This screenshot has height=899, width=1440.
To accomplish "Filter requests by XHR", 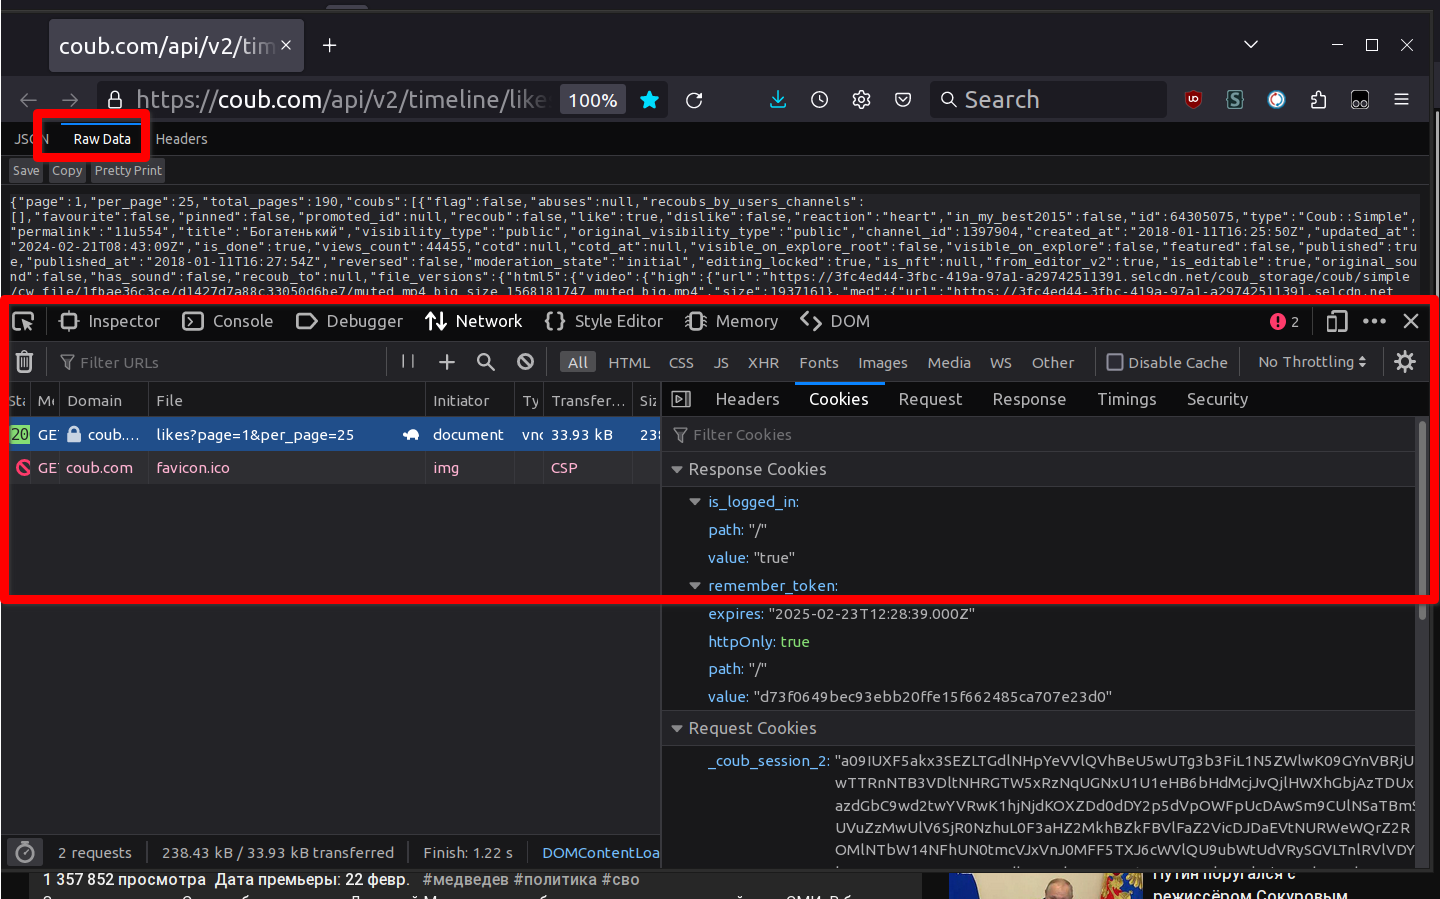I will [763, 362].
